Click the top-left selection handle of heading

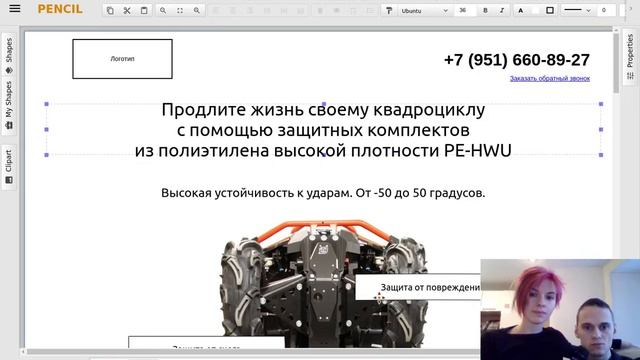(x=47, y=104)
